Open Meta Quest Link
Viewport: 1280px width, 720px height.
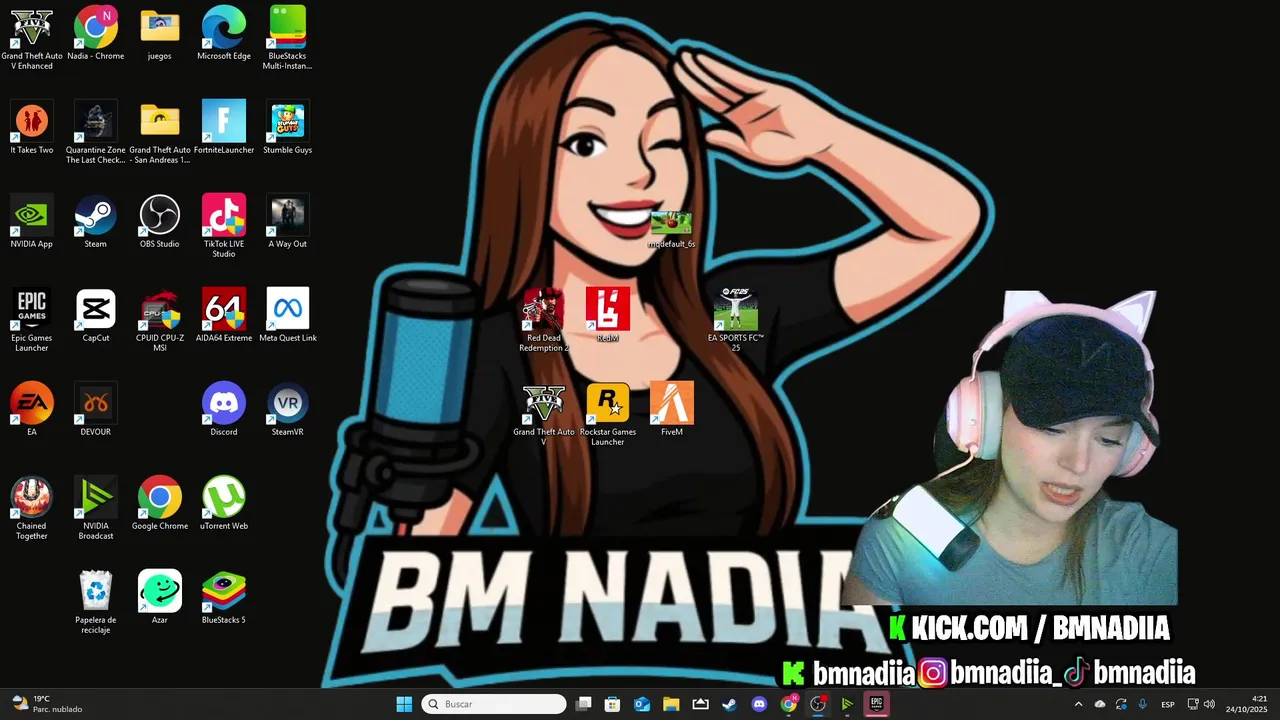pyautogui.click(x=288, y=316)
